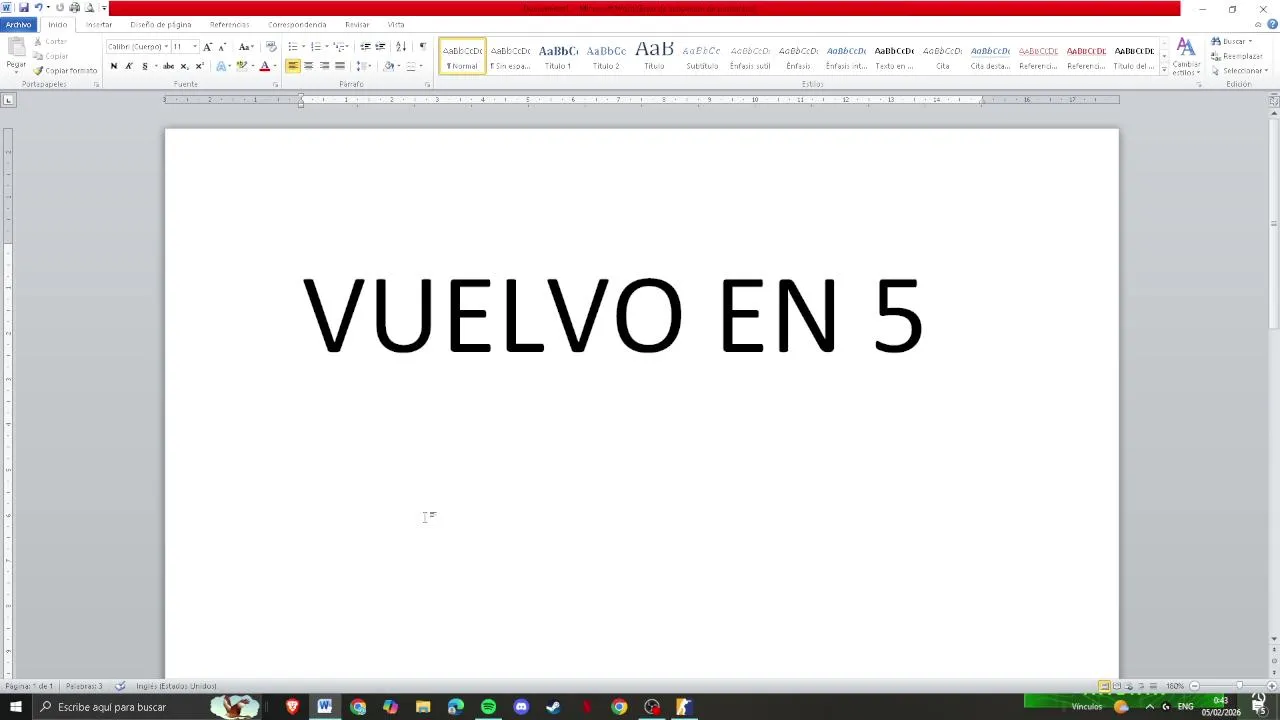
Task: Apply yellow text highlight color
Action: (240, 66)
